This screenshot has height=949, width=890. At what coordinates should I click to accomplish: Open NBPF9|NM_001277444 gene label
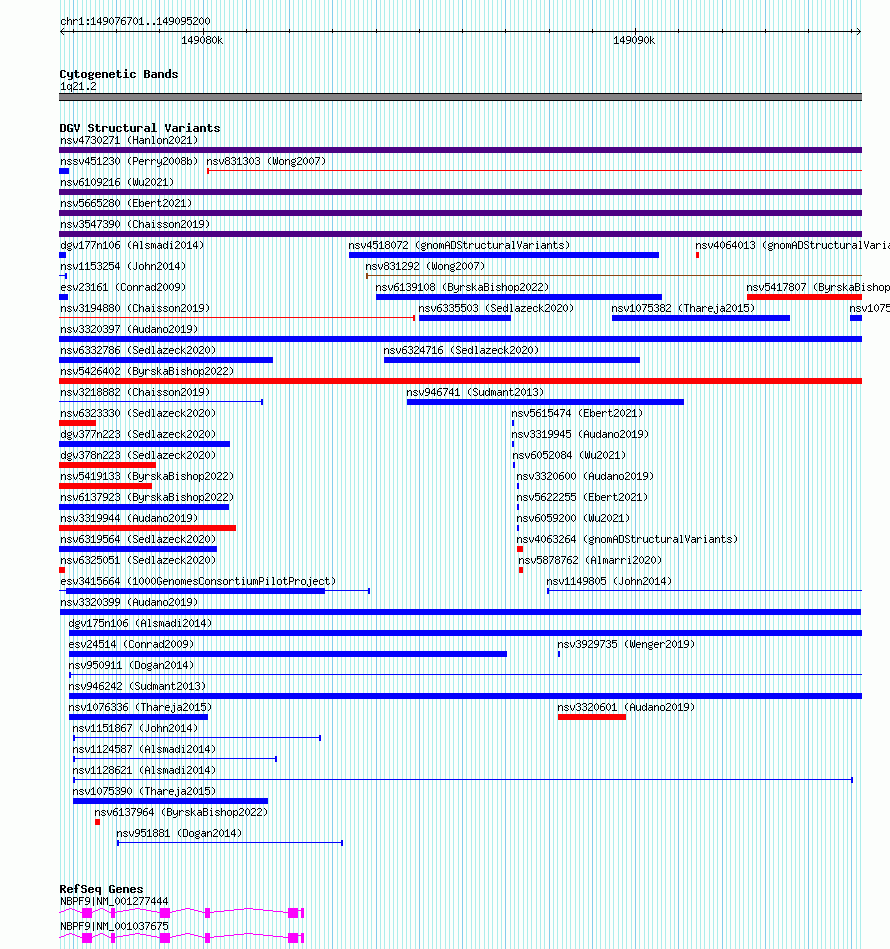[x=114, y=902]
